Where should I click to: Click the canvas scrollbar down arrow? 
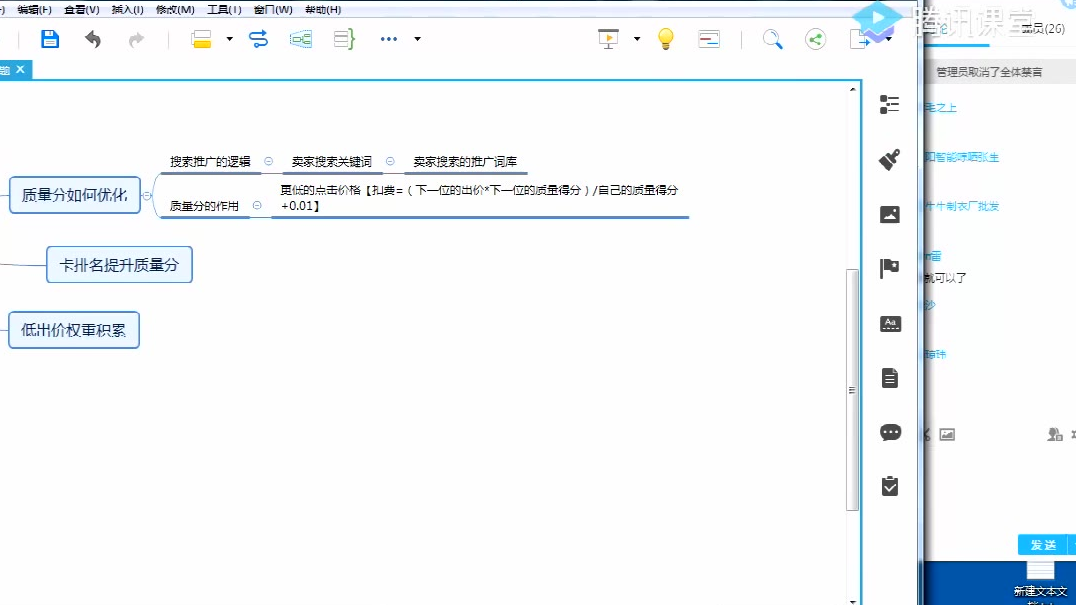point(852,601)
